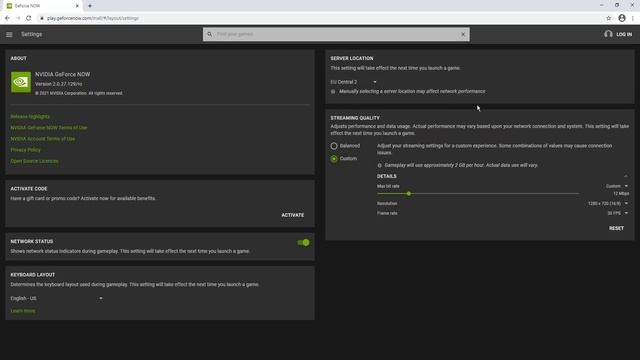Click Learn more under Keyboard Layout

pos(23,311)
